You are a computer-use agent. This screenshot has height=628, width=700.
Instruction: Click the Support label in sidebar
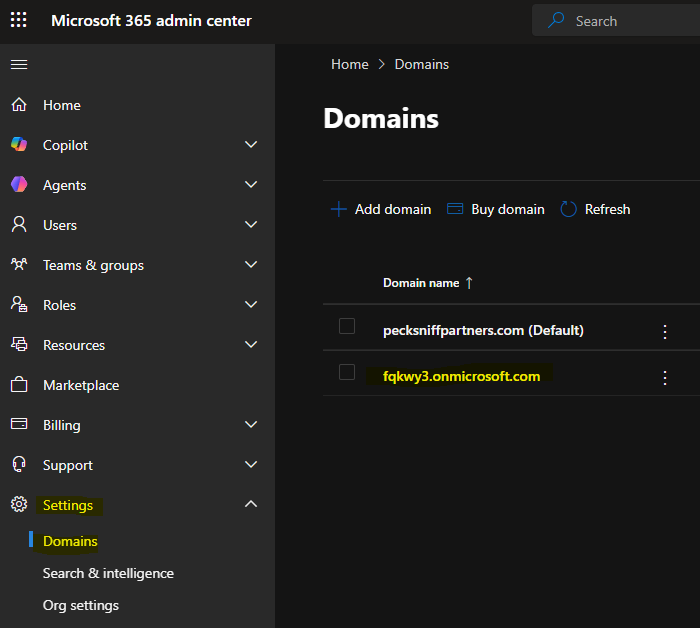point(68,466)
